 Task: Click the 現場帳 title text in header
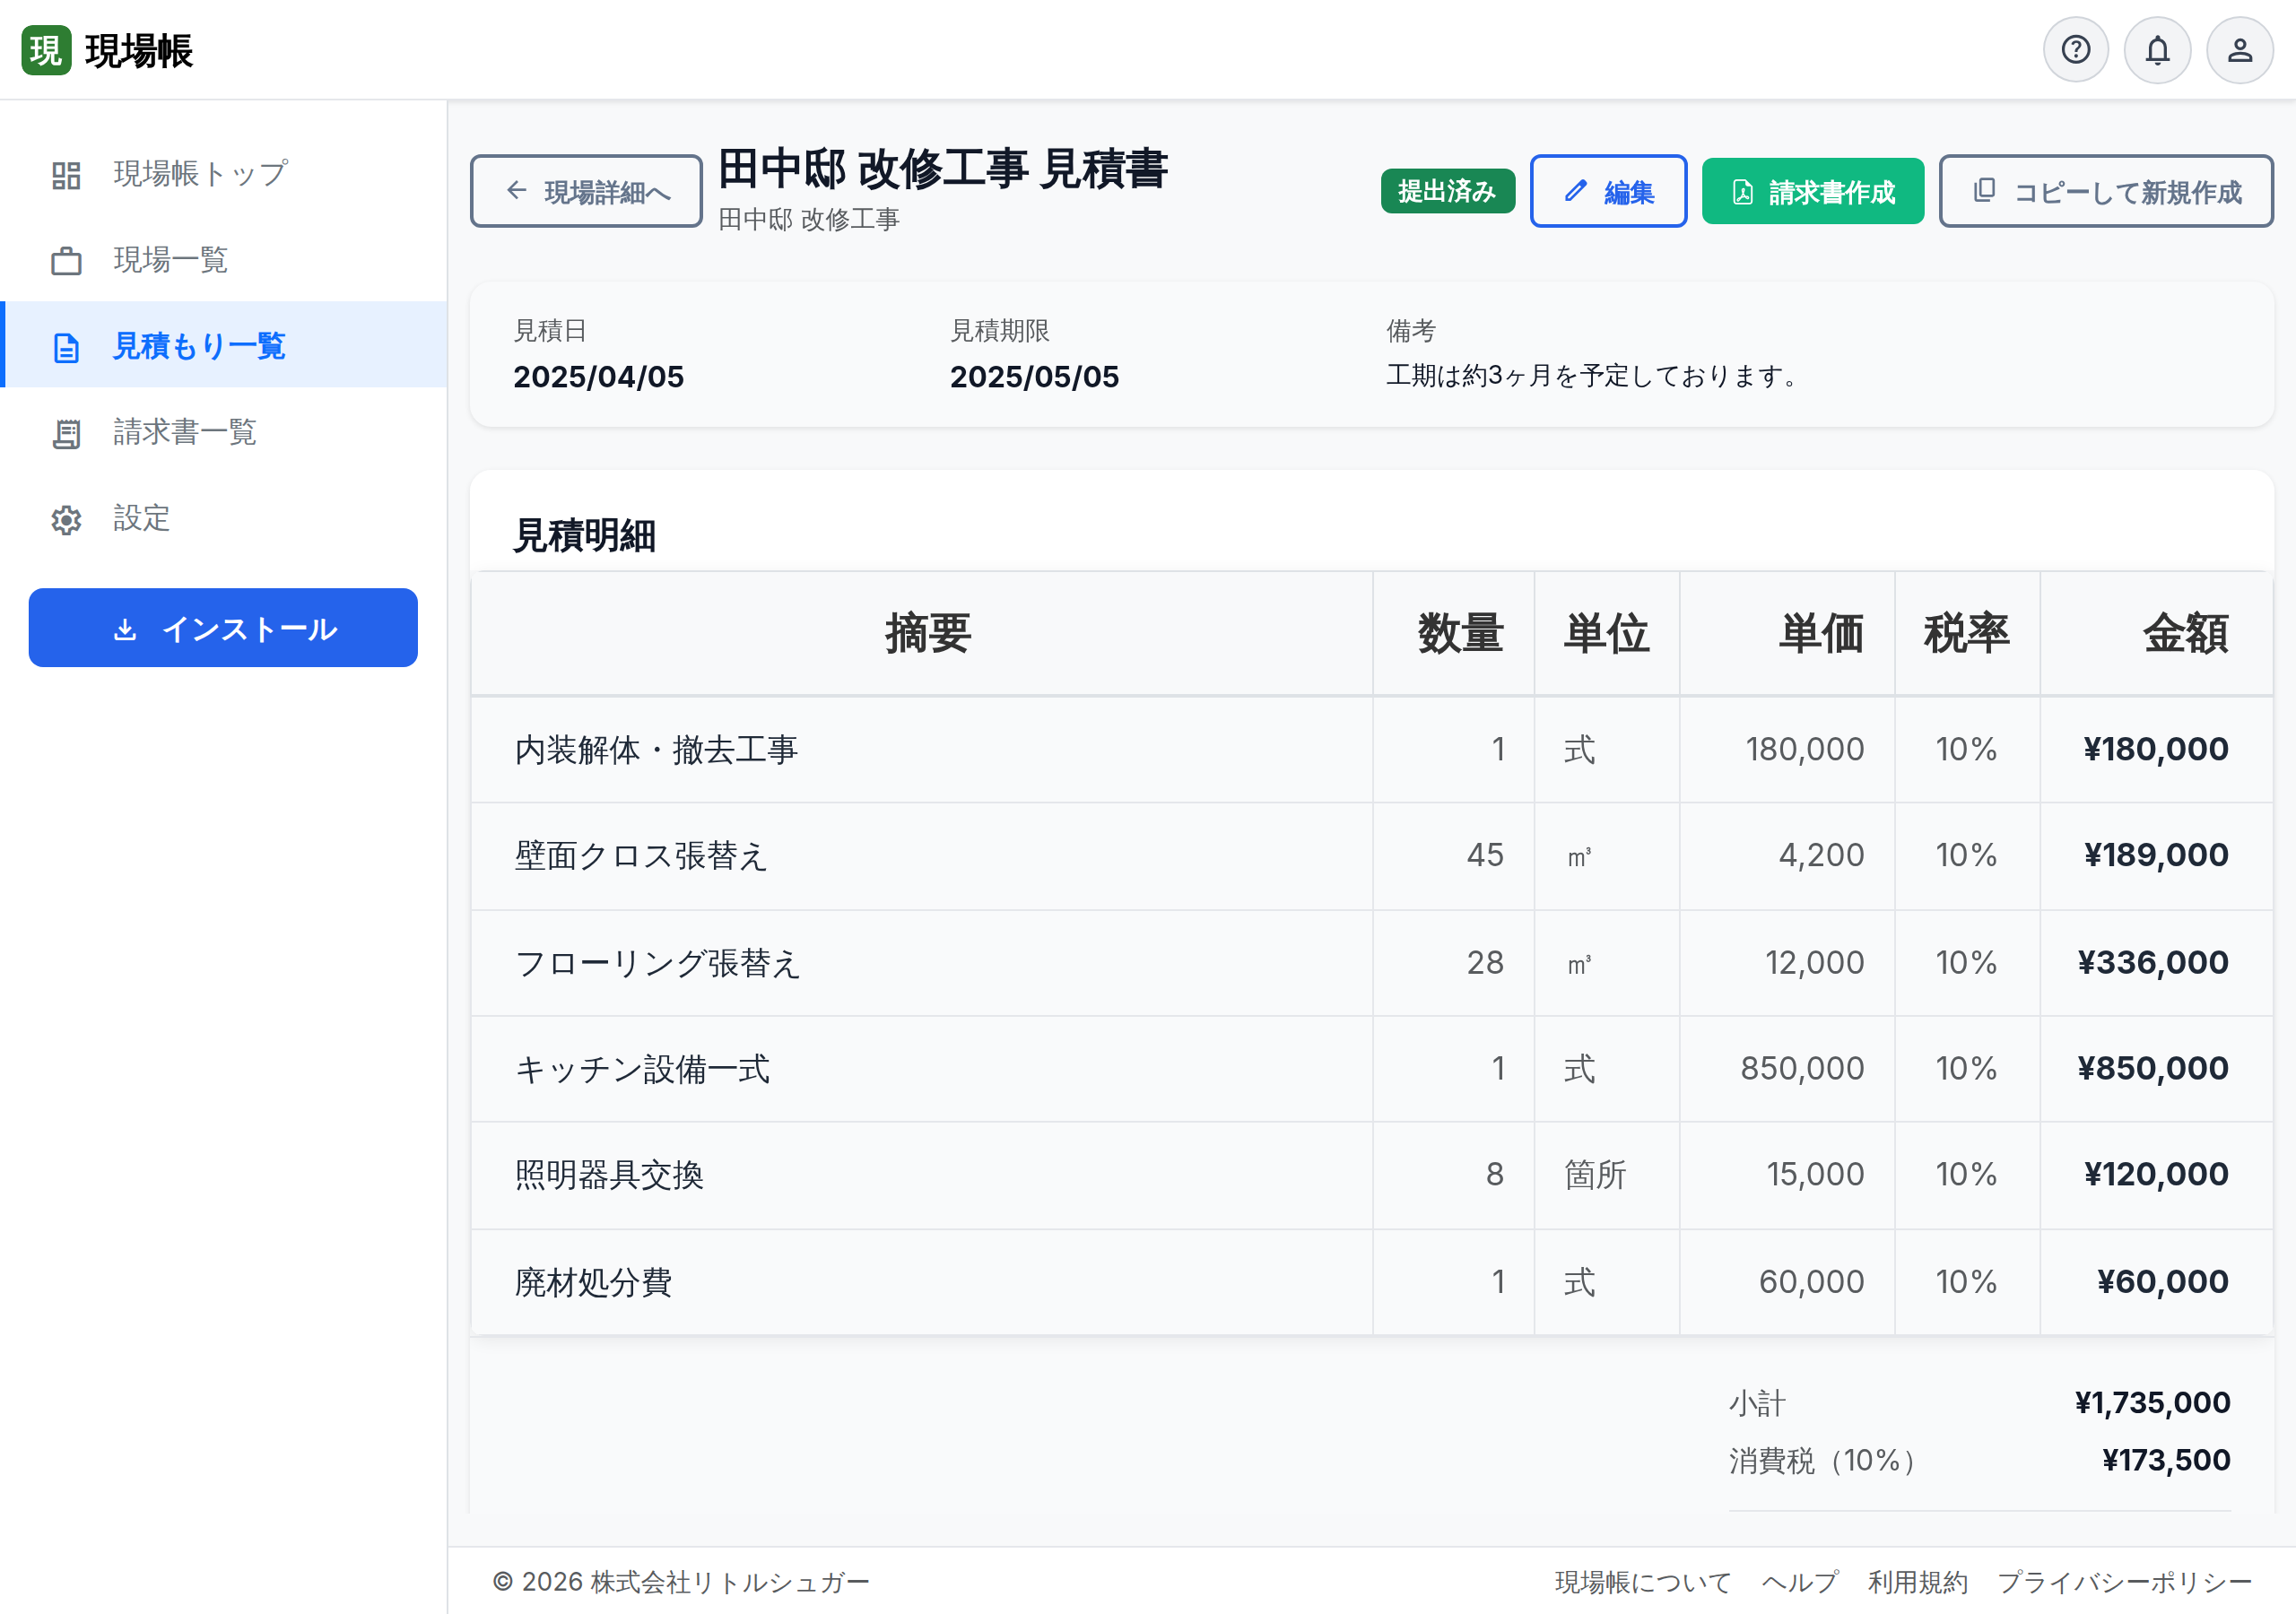tap(139, 51)
